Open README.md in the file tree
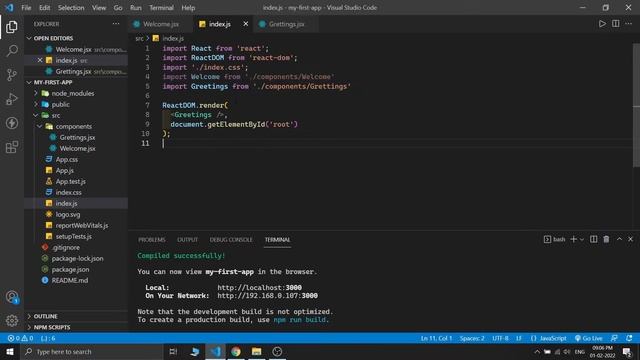The image size is (640, 360). 69,280
